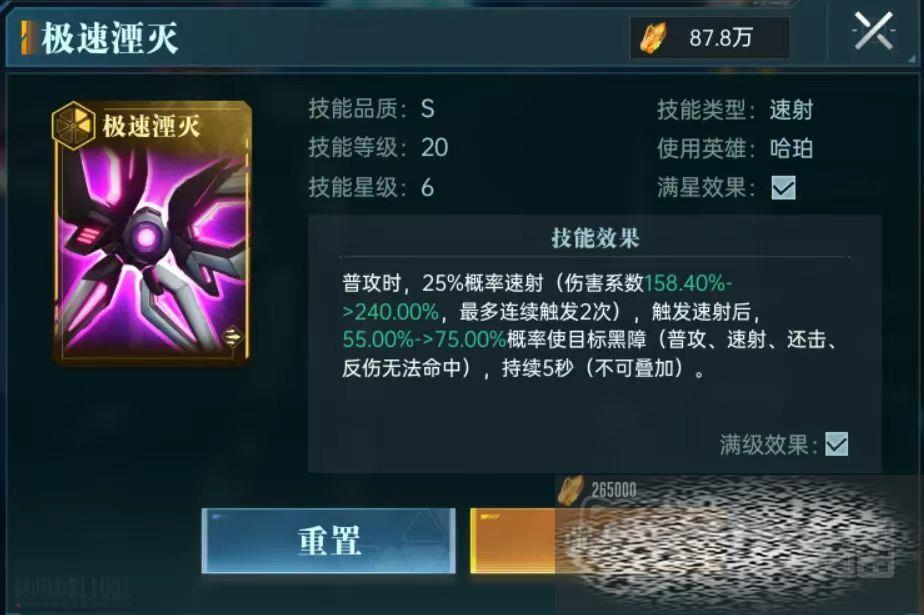Open the 极速湮灭 skill card artwork
The height and width of the screenshot is (615, 924).
(x=151, y=233)
